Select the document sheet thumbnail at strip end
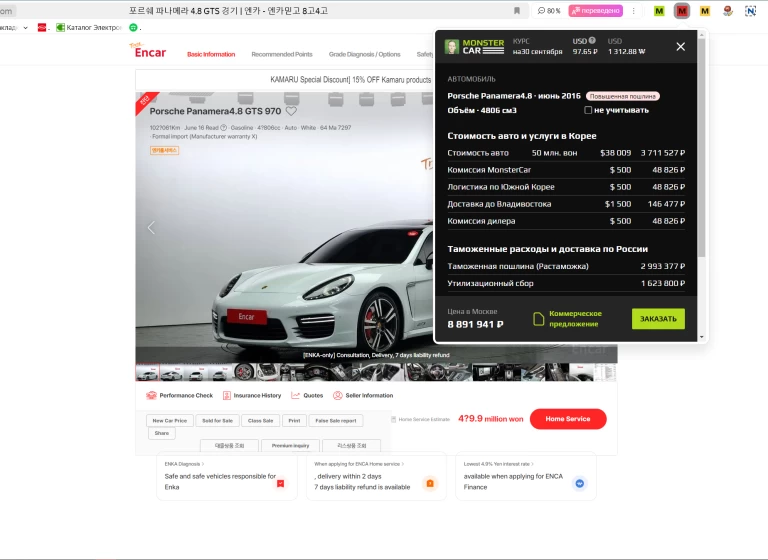This screenshot has width=768, height=560. pos(605,372)
